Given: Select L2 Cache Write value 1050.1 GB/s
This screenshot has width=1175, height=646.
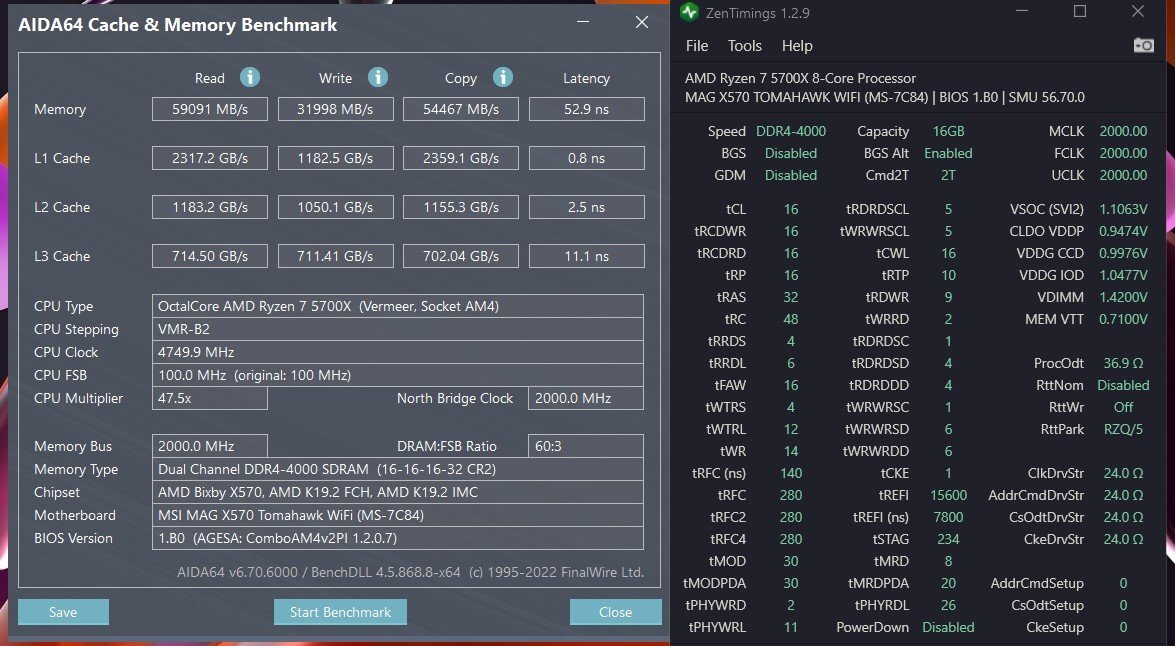Looking at the screenshot, I should coord(336,207).
